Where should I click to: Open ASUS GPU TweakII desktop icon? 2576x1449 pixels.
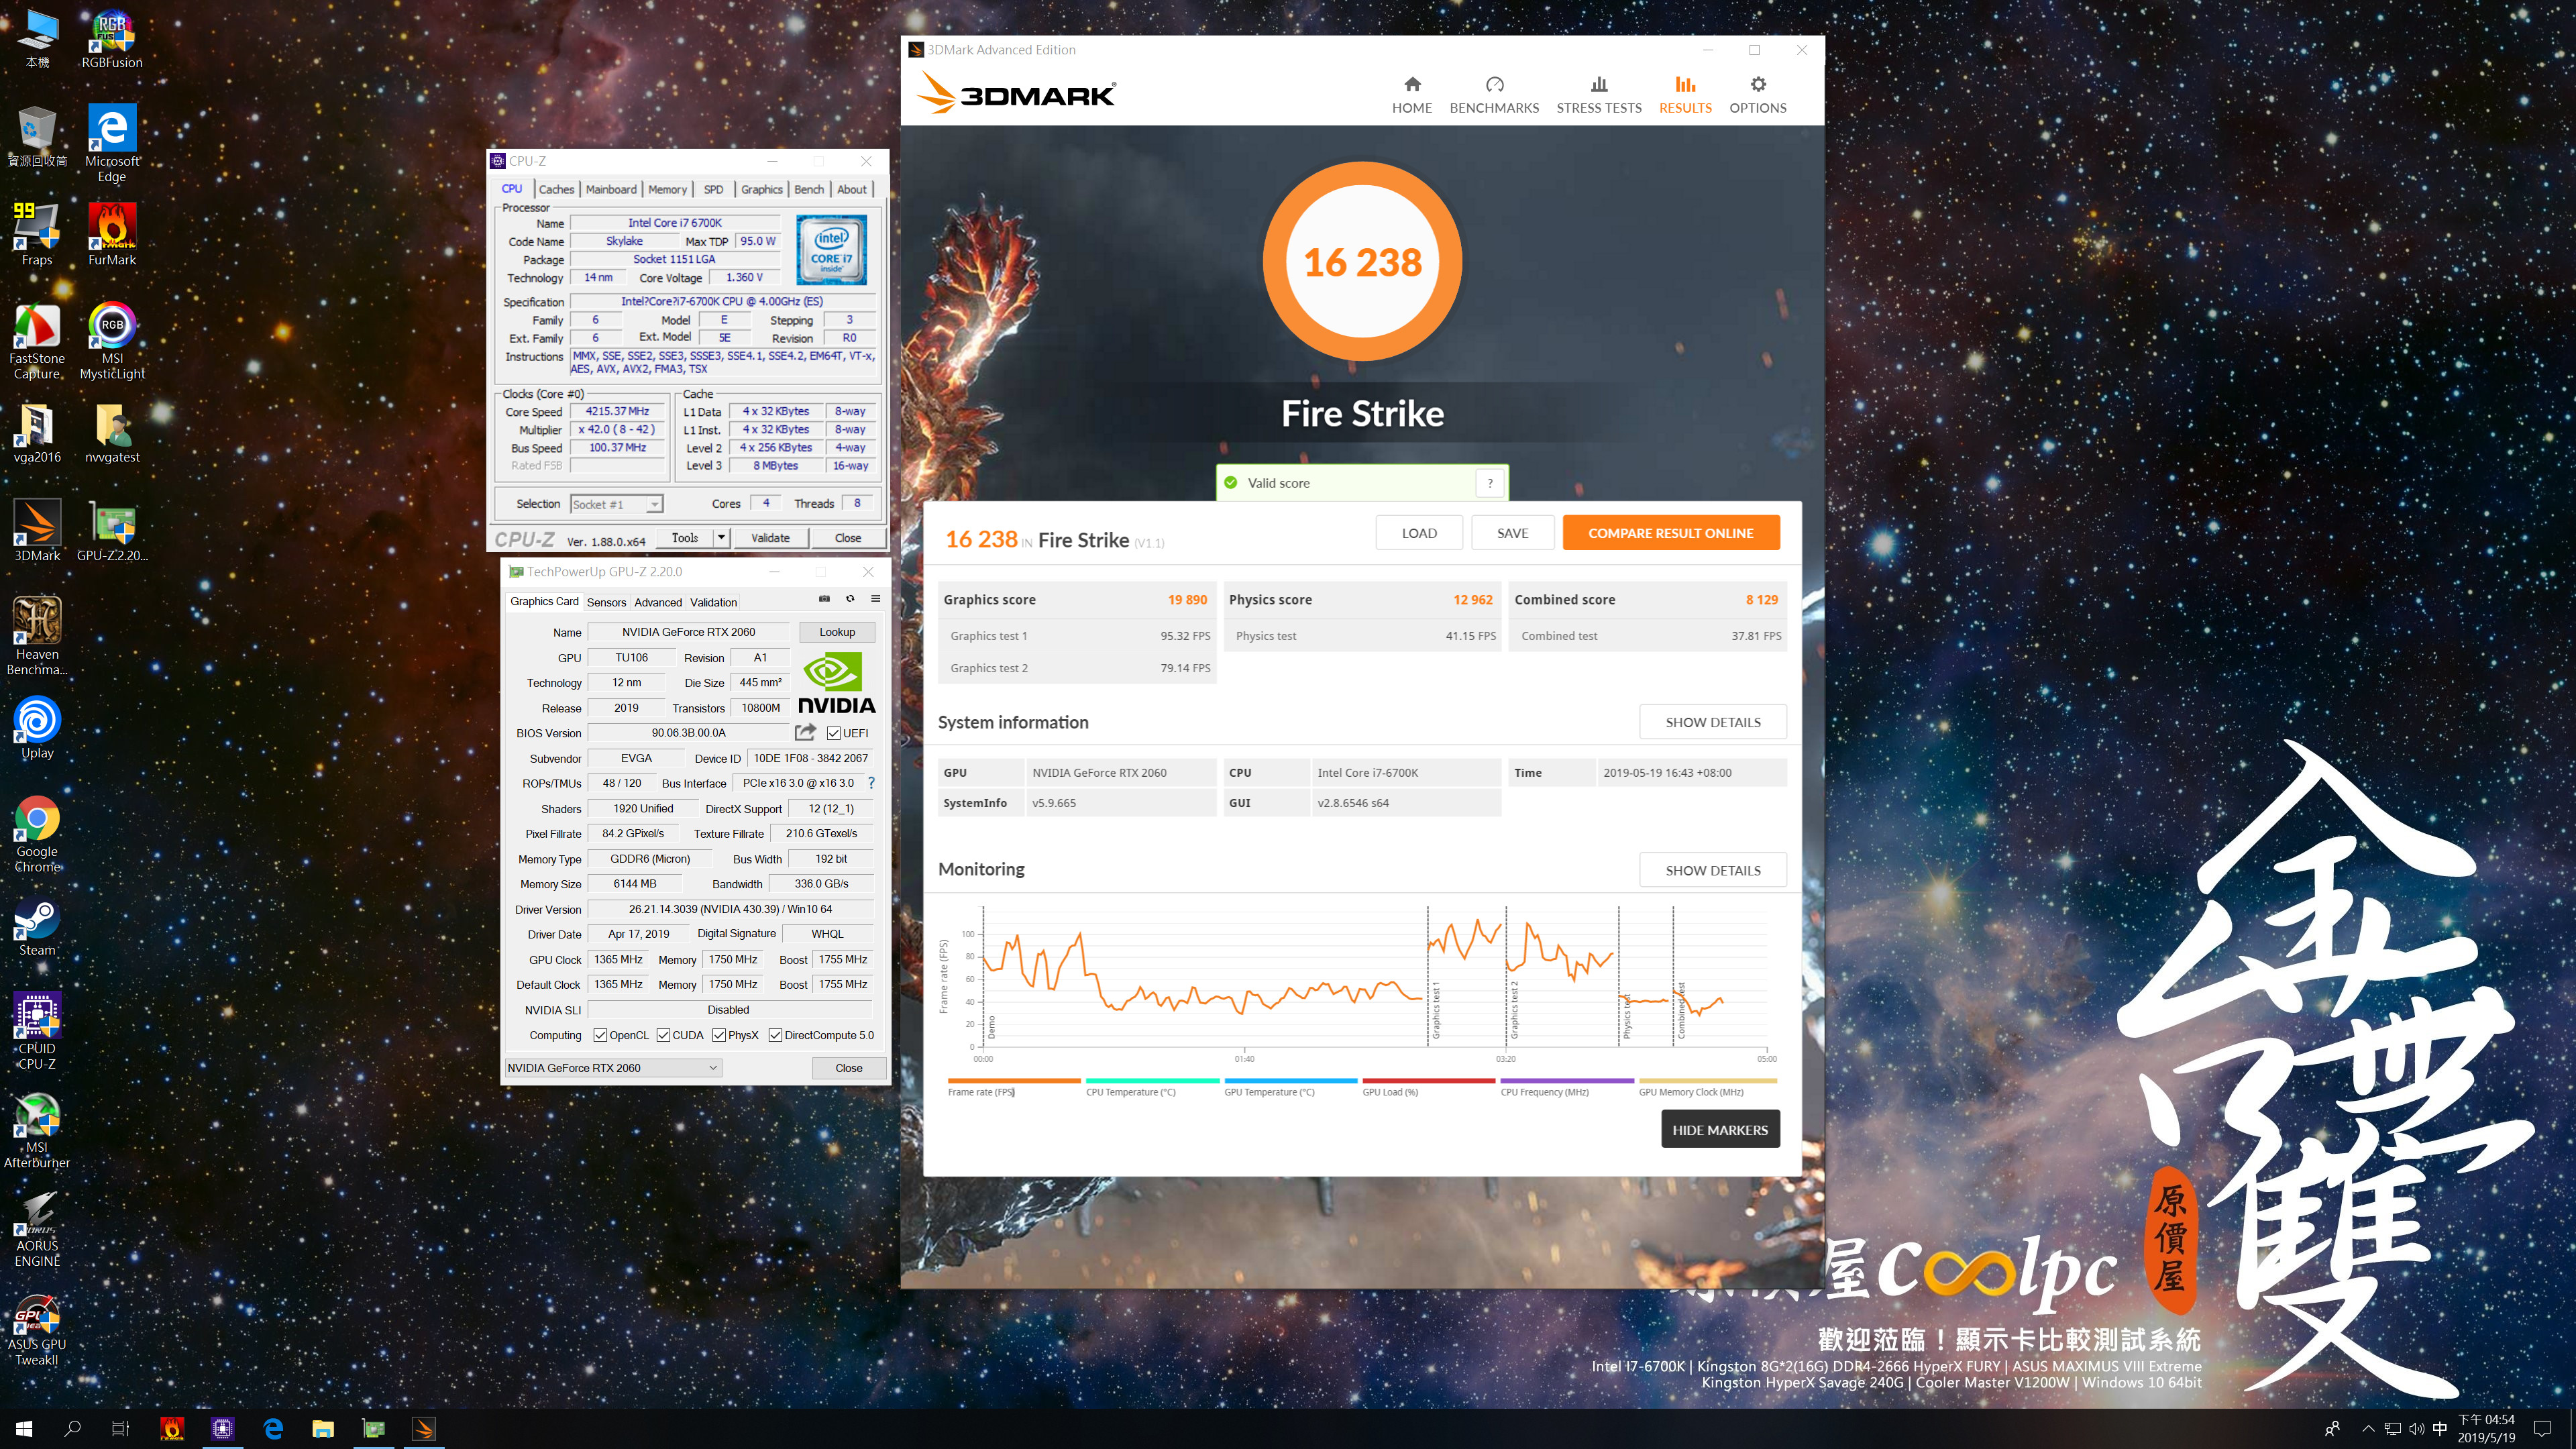click(37, 1329)
